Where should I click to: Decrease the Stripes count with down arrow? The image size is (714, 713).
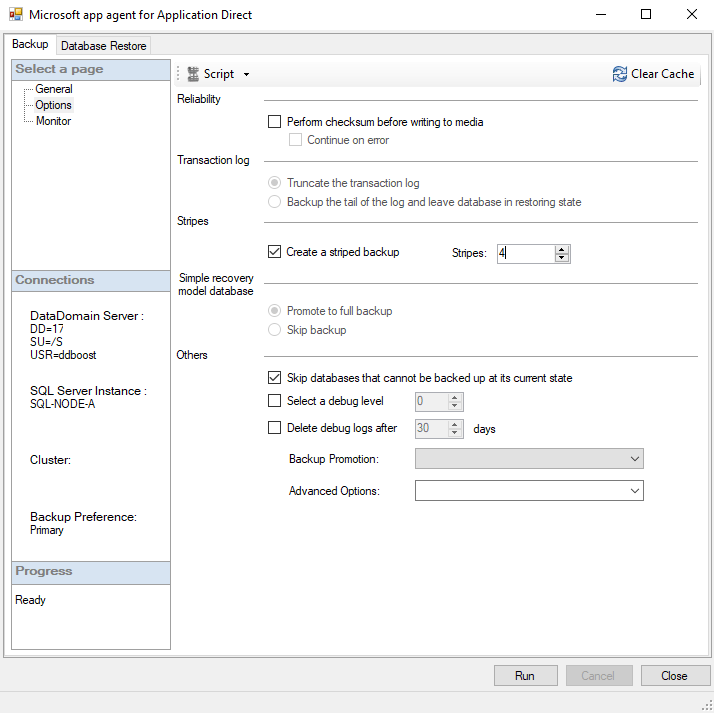(x=562, y=258)
